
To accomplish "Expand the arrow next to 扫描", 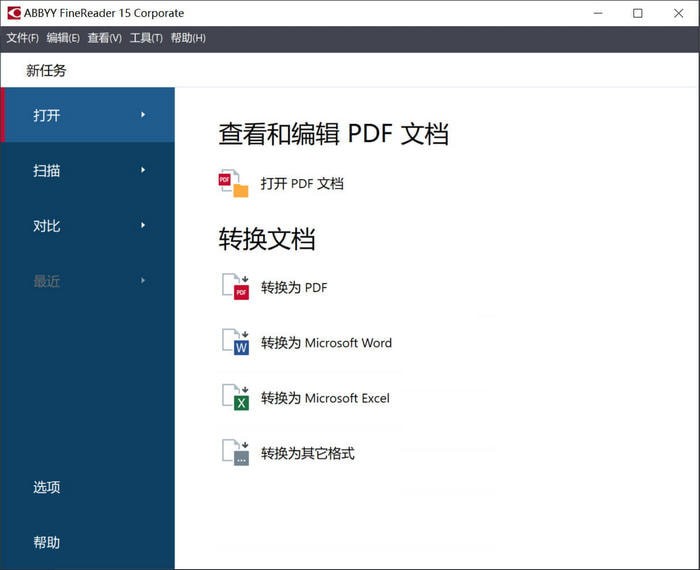I will pos(143,170).
